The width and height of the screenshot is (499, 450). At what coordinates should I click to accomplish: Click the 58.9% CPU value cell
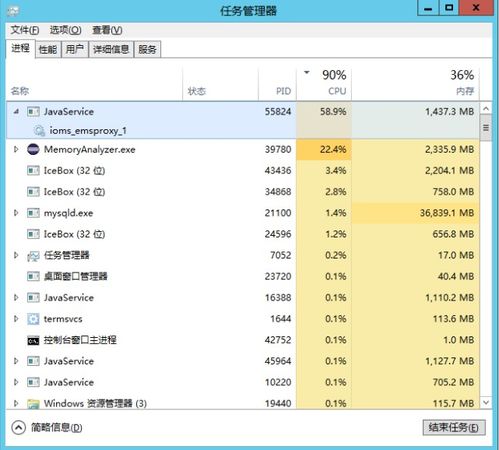[324, 112]
